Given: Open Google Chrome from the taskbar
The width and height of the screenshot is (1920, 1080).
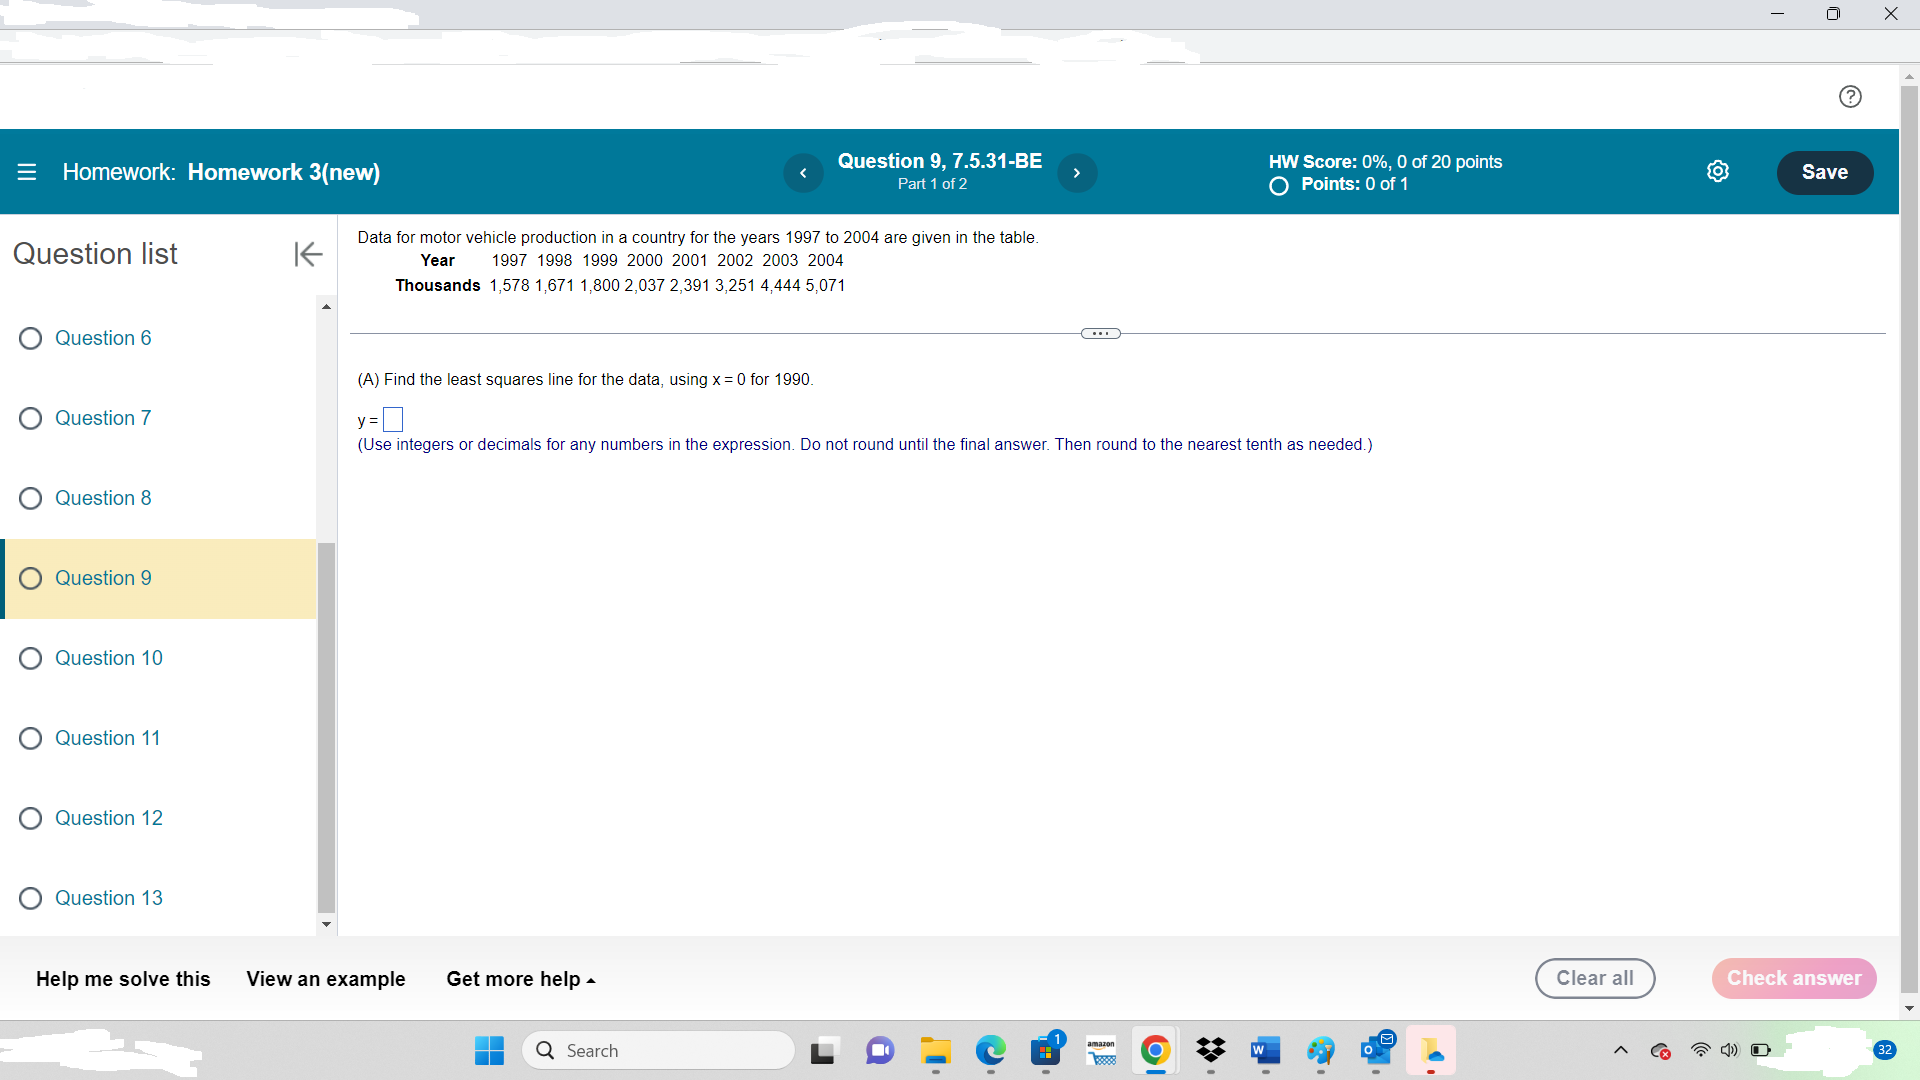Looking at the screenshot, I should [x=1155, y=1050].
